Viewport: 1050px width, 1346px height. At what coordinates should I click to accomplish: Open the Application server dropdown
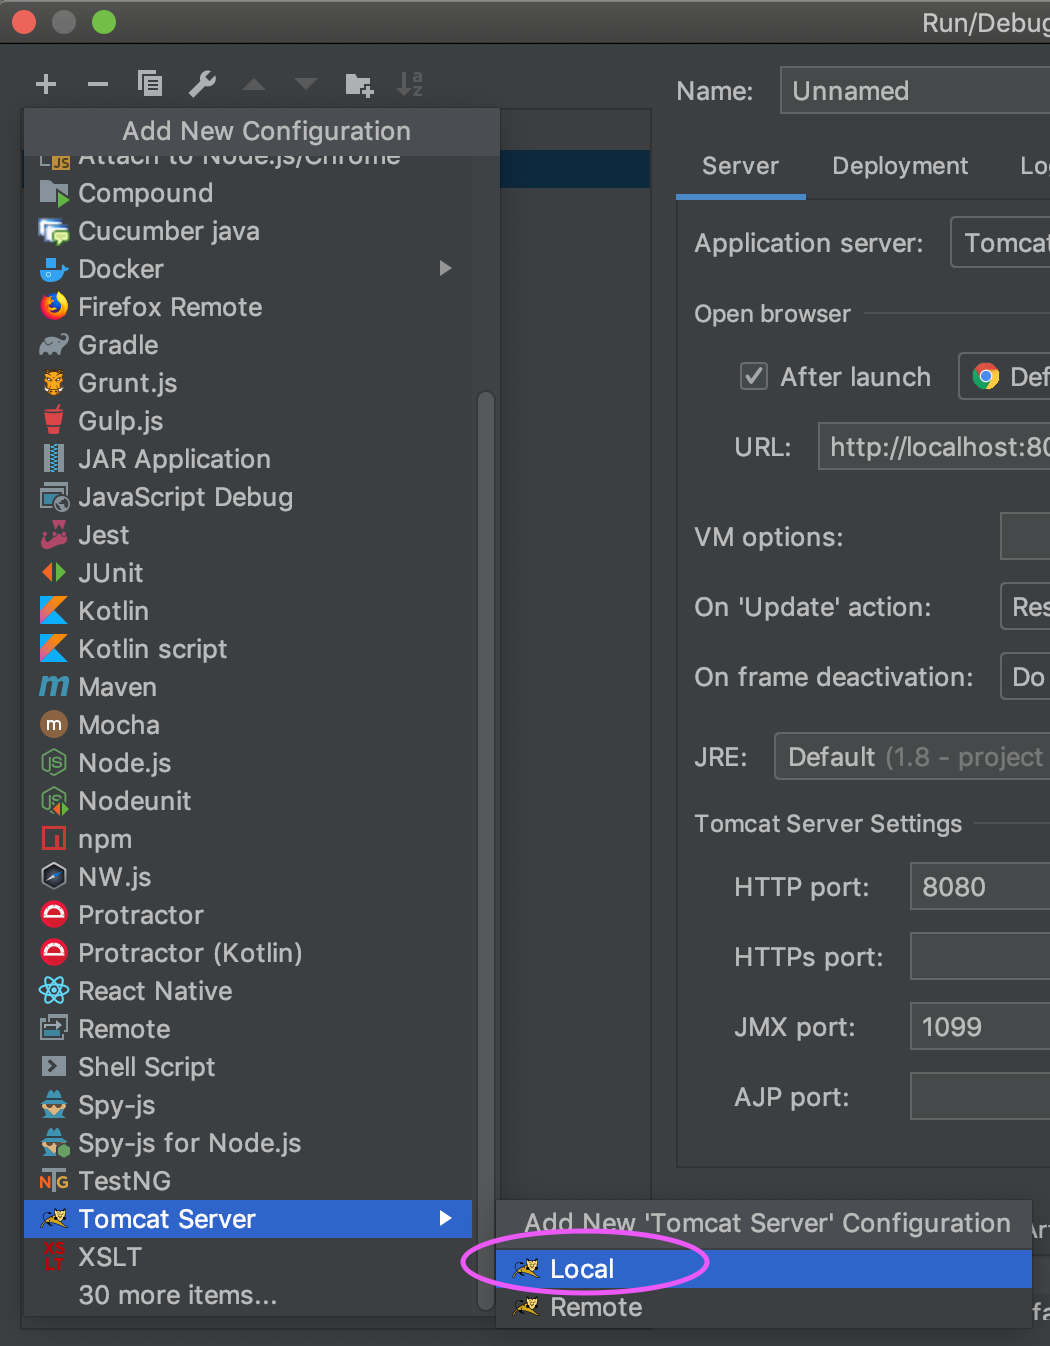(x=1000, y=243)
